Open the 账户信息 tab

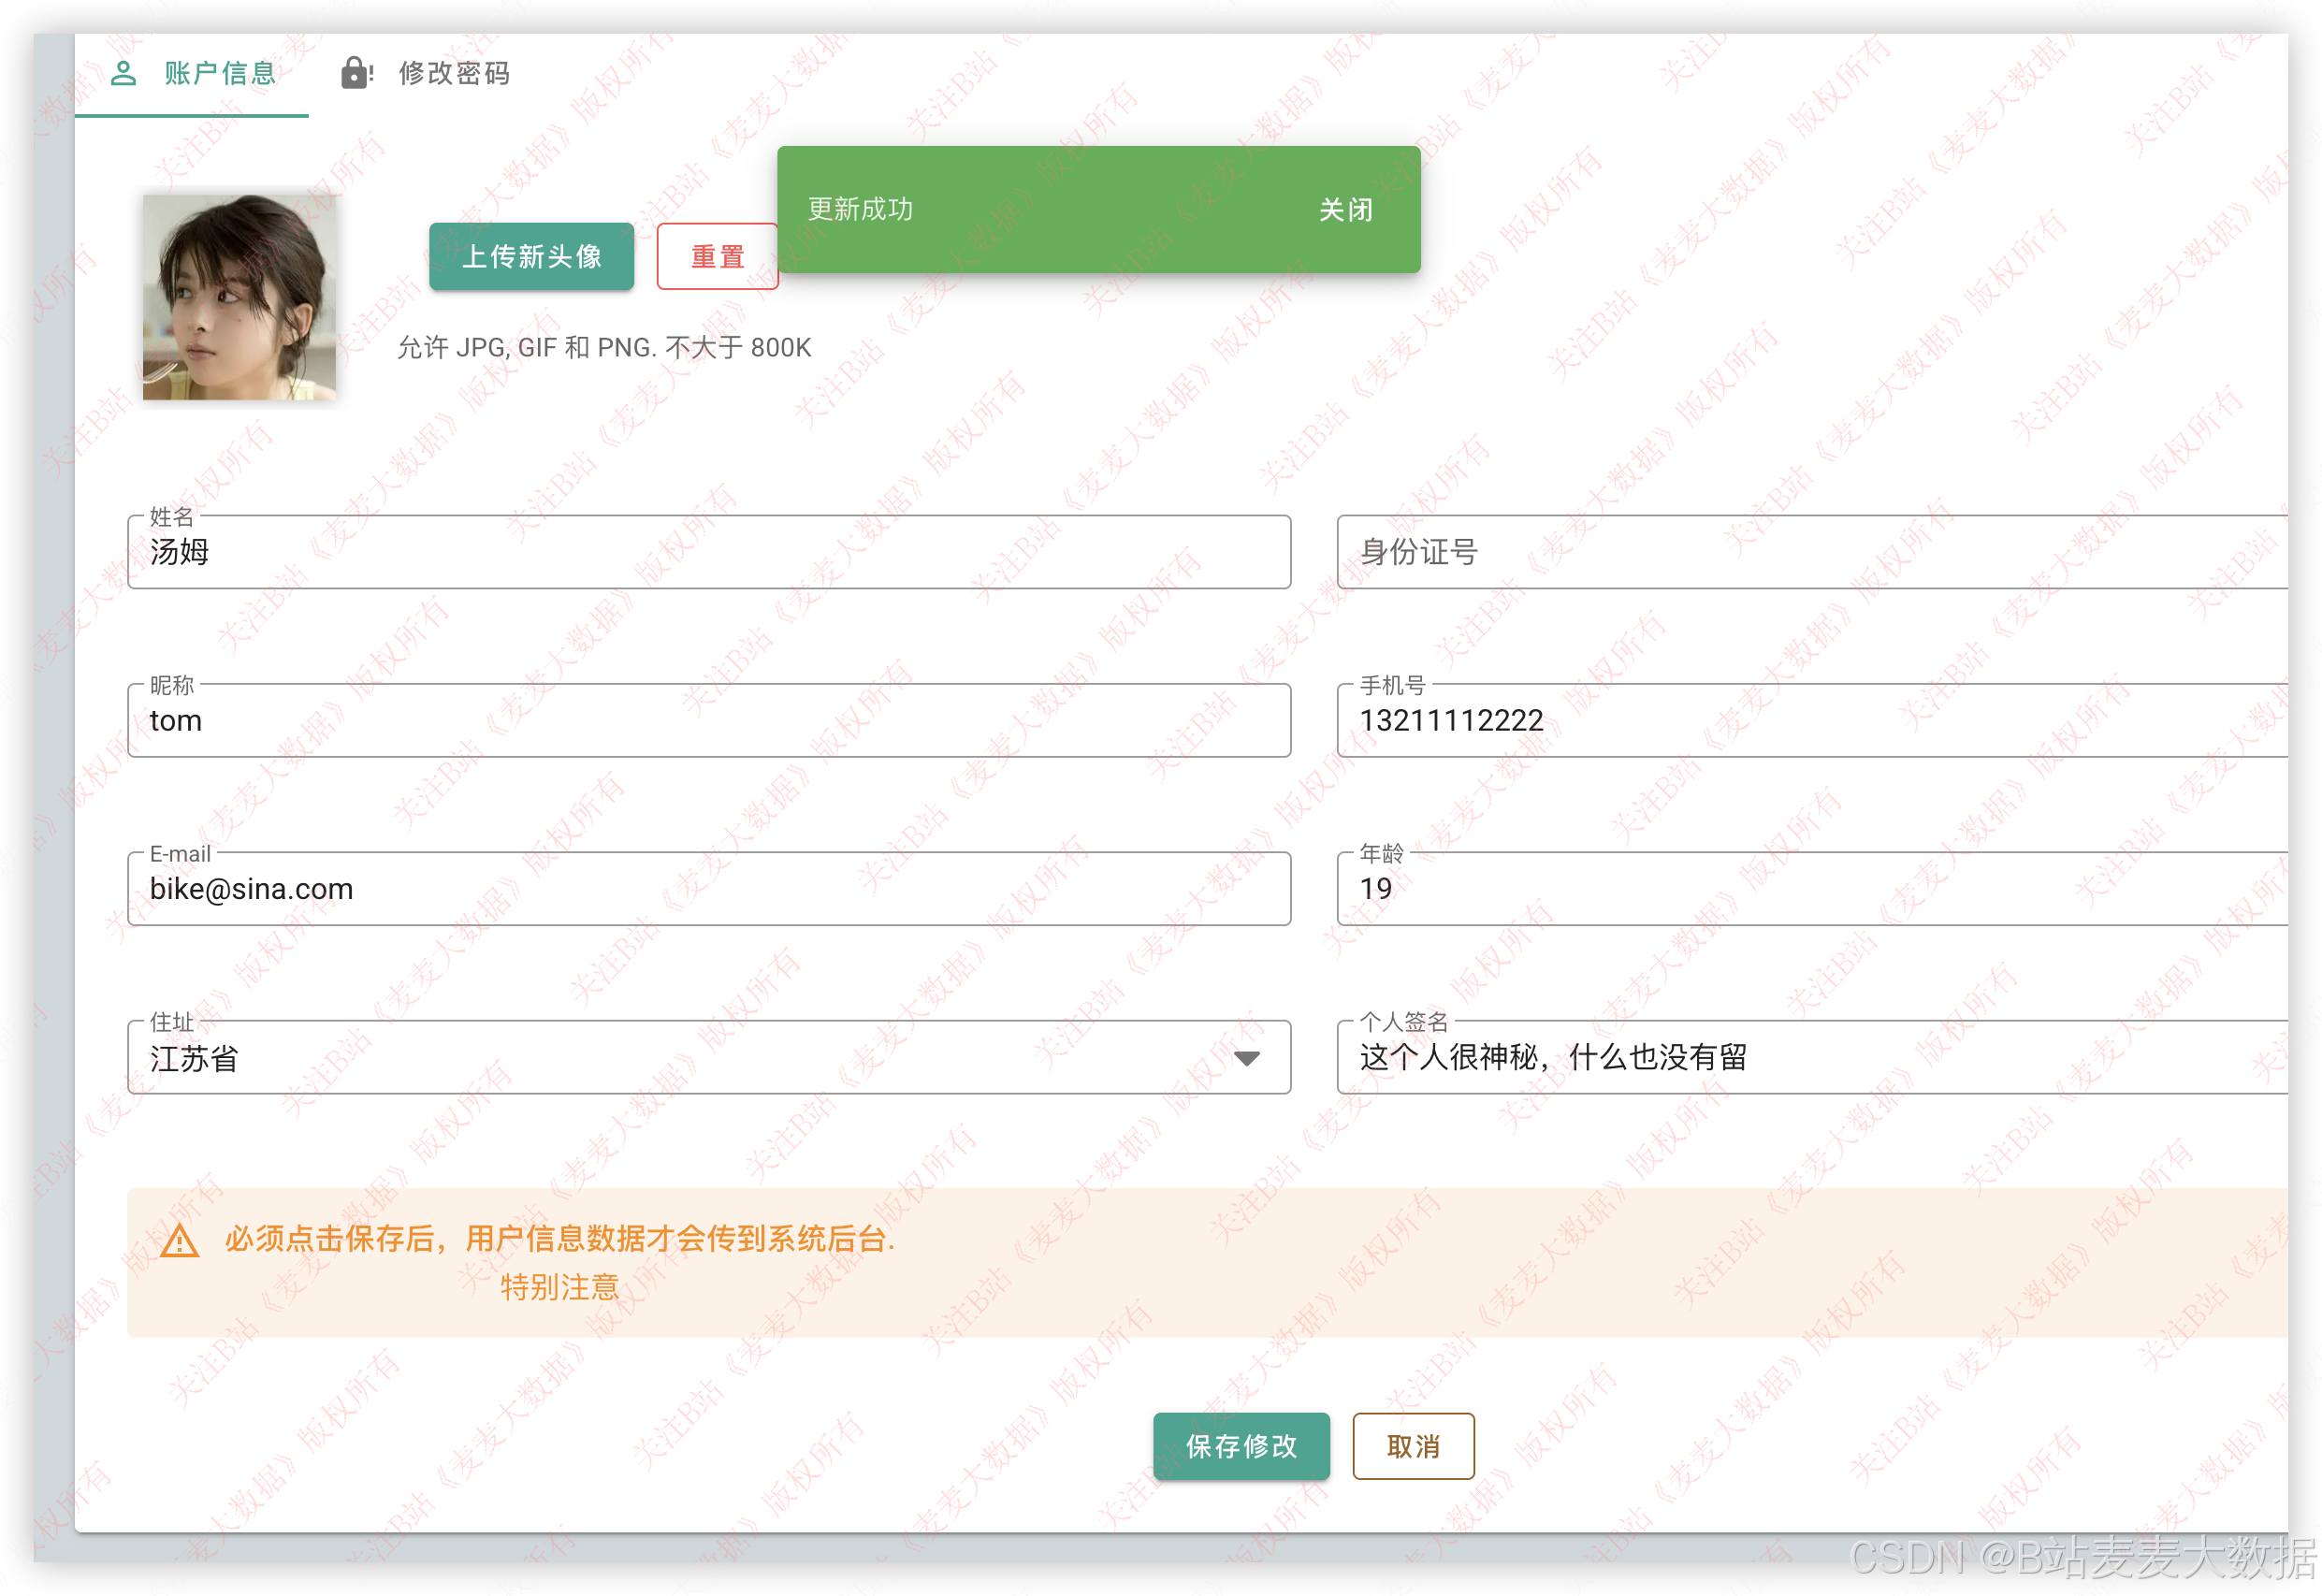218,73
